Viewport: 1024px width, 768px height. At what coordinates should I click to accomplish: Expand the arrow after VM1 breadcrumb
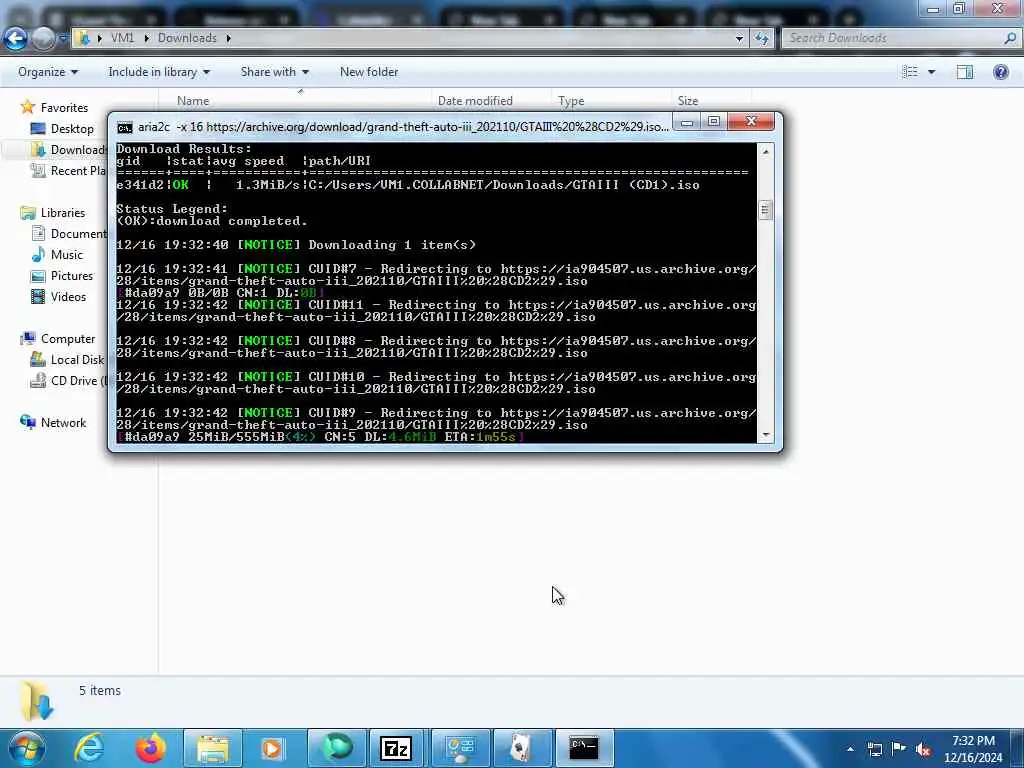coord(146,39)
